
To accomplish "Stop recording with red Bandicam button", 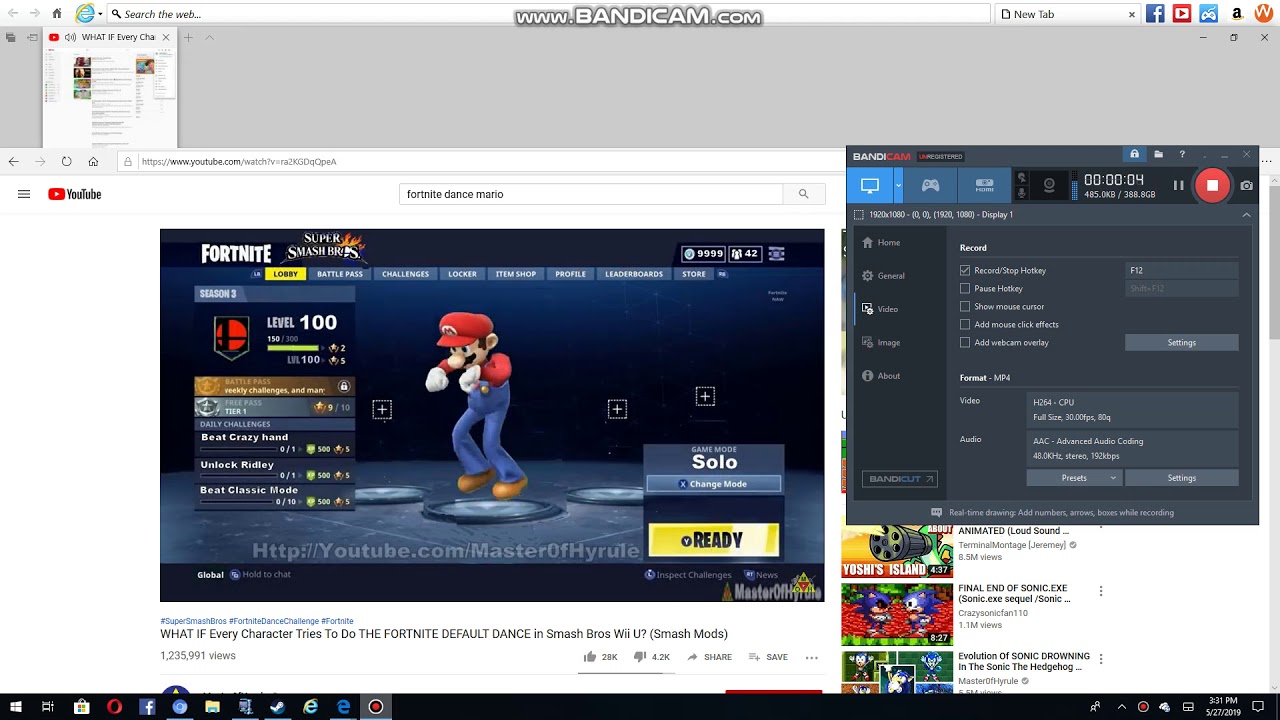I will coord(1212,185).
